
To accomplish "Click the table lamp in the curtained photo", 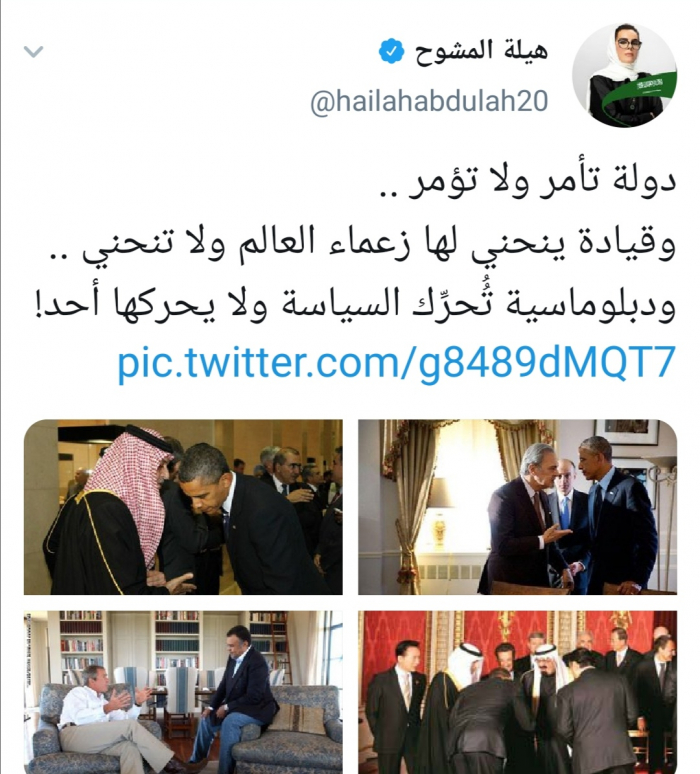I will click(x=438, y=512).
